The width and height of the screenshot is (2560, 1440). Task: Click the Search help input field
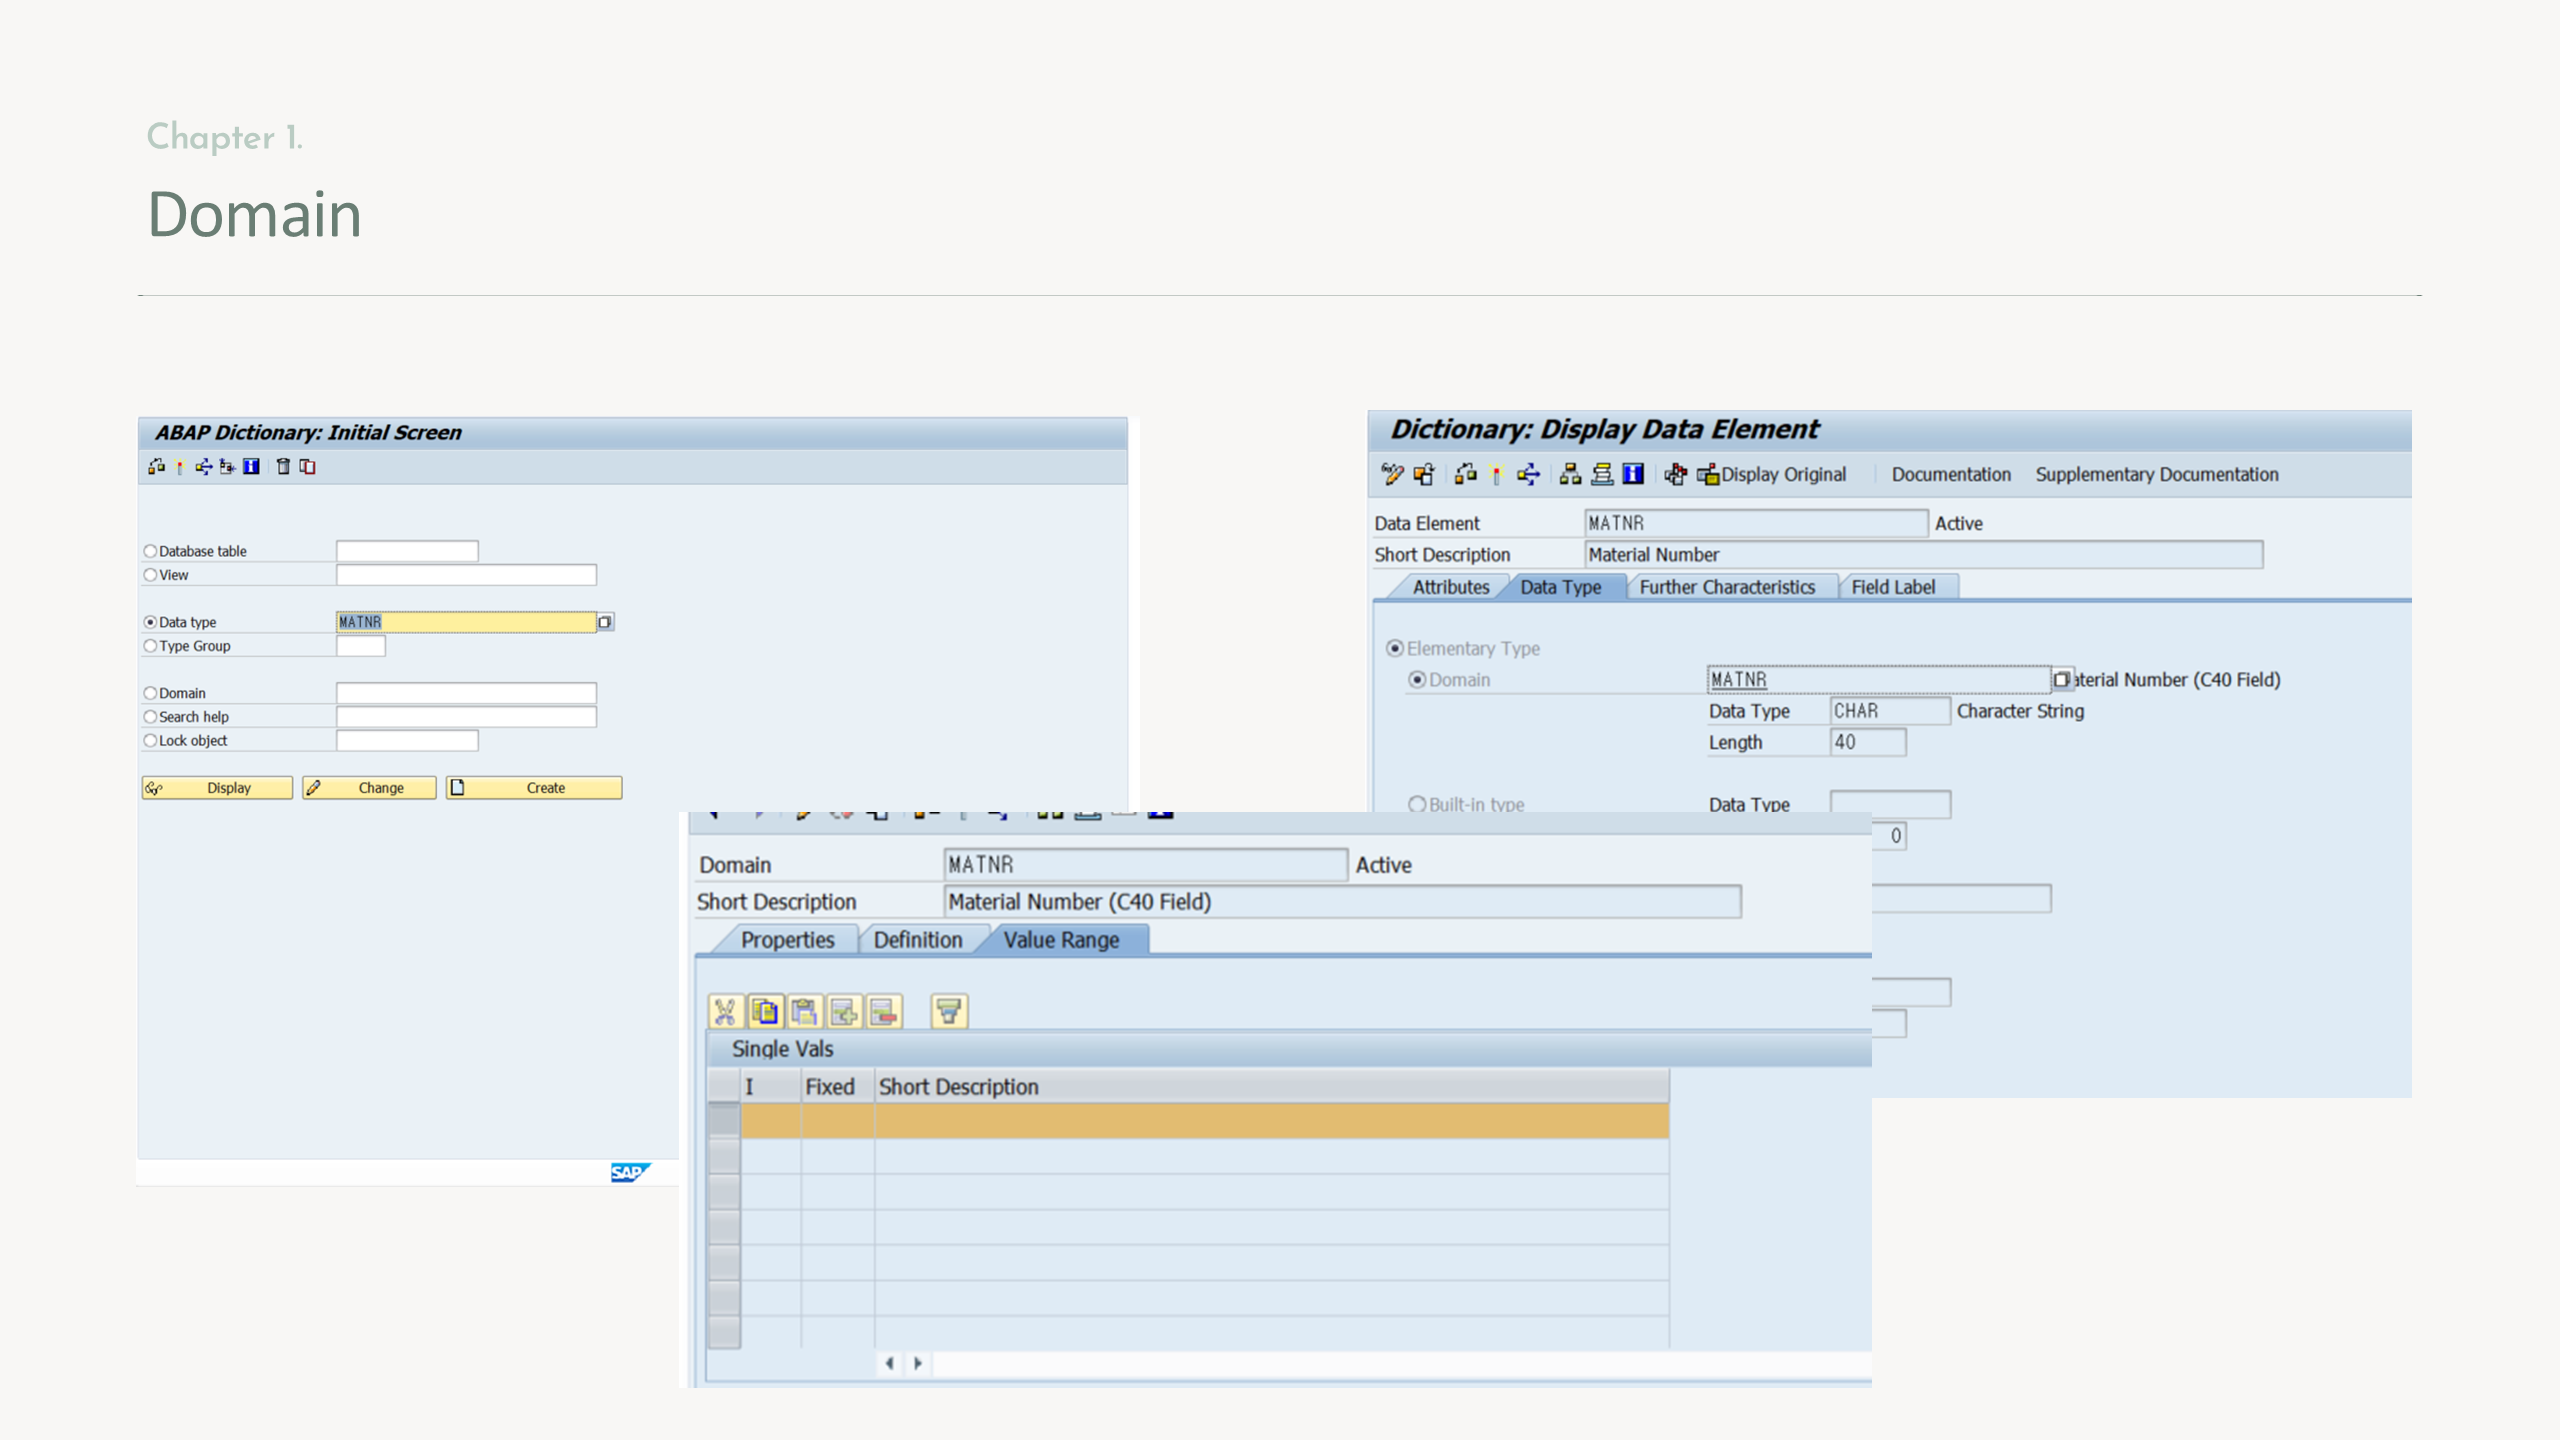466,717
